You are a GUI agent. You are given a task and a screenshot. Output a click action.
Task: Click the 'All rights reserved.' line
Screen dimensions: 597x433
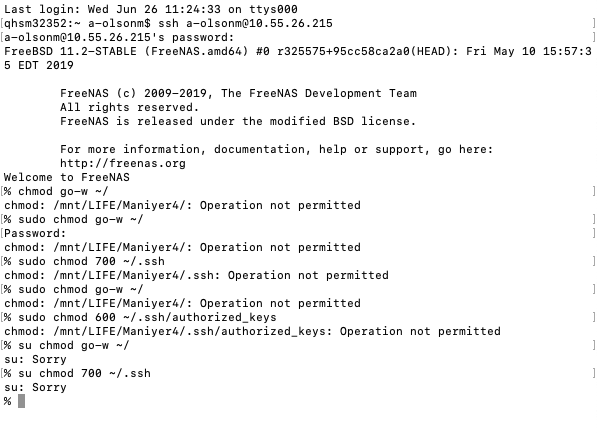129,107
